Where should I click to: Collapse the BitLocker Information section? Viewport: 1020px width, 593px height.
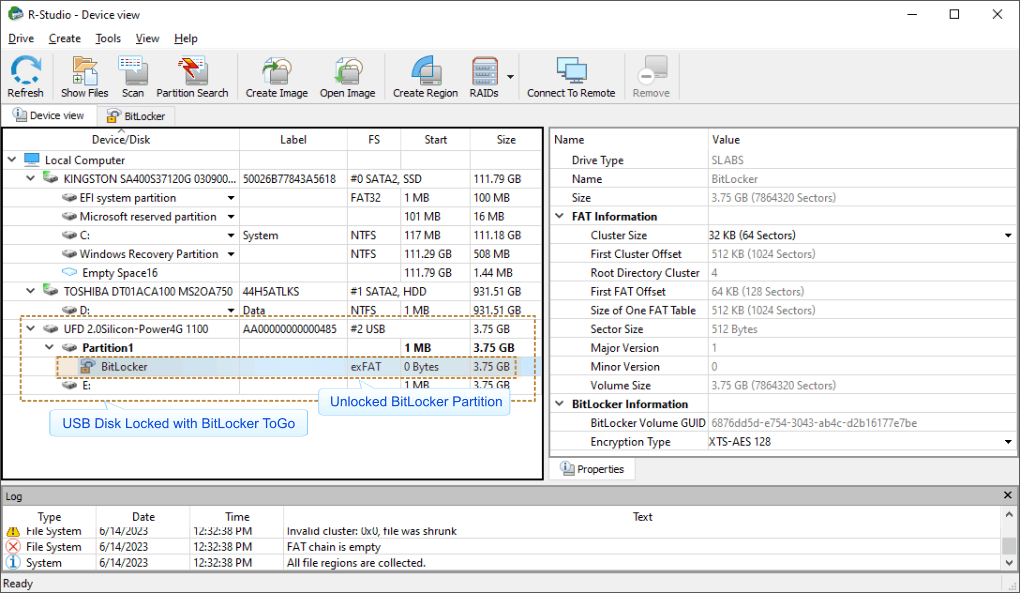click(559, 404)
